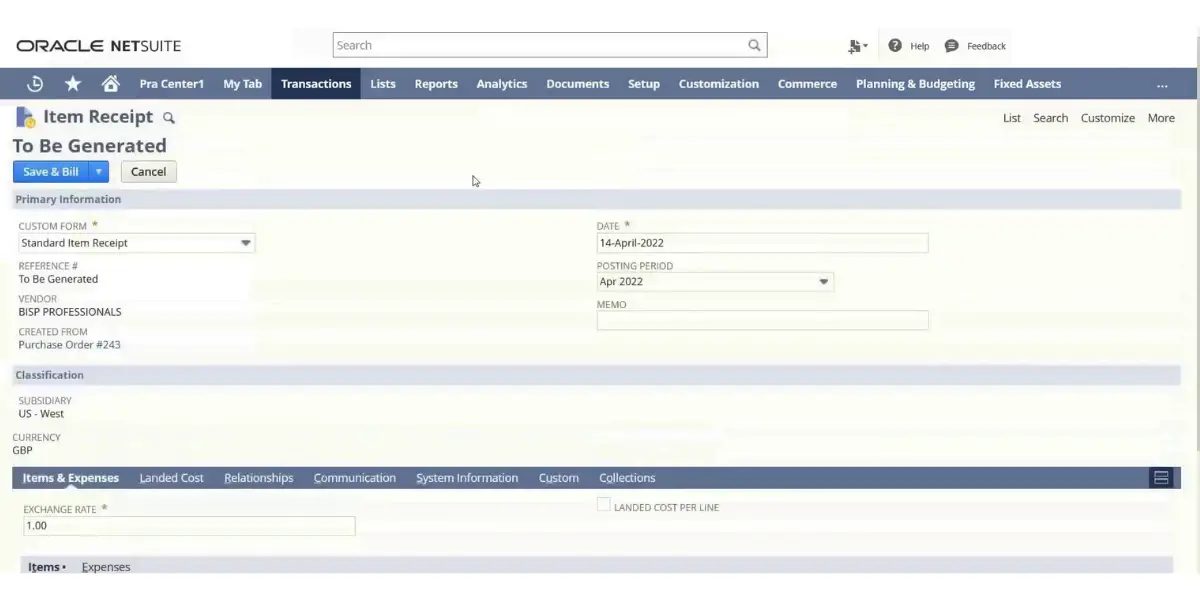The width and height of the screenshot is (1200, 600).
Task: Click the Primary Information section header
Action: pyautogui.click(x=597, y=199)
